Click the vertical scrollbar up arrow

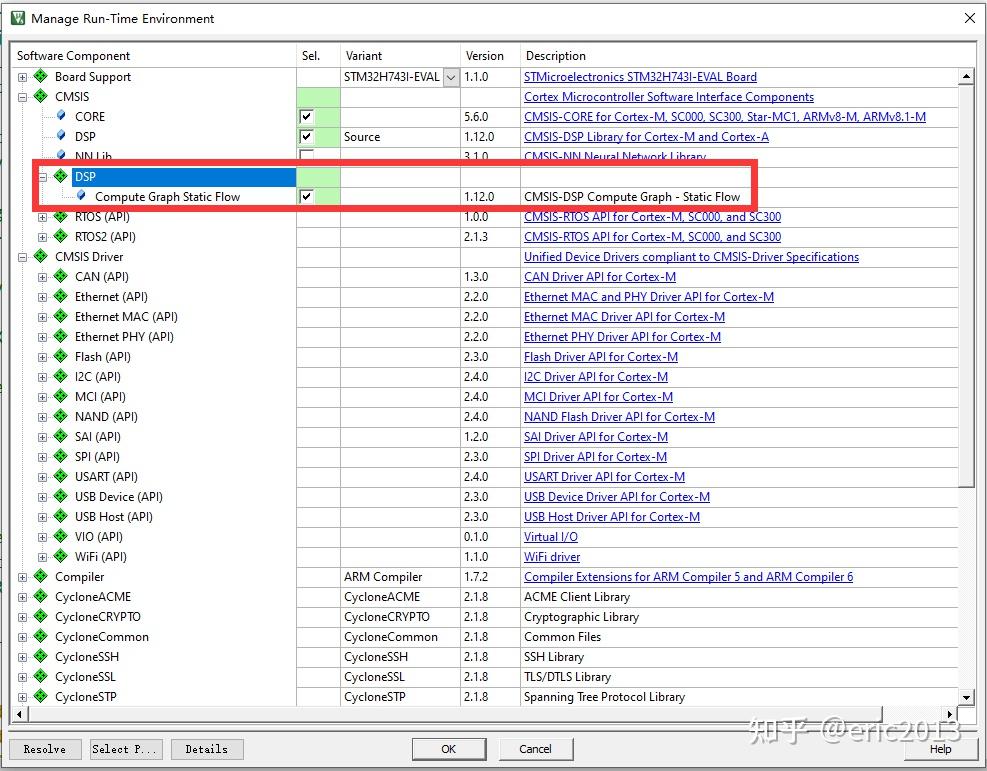point(967,76)
